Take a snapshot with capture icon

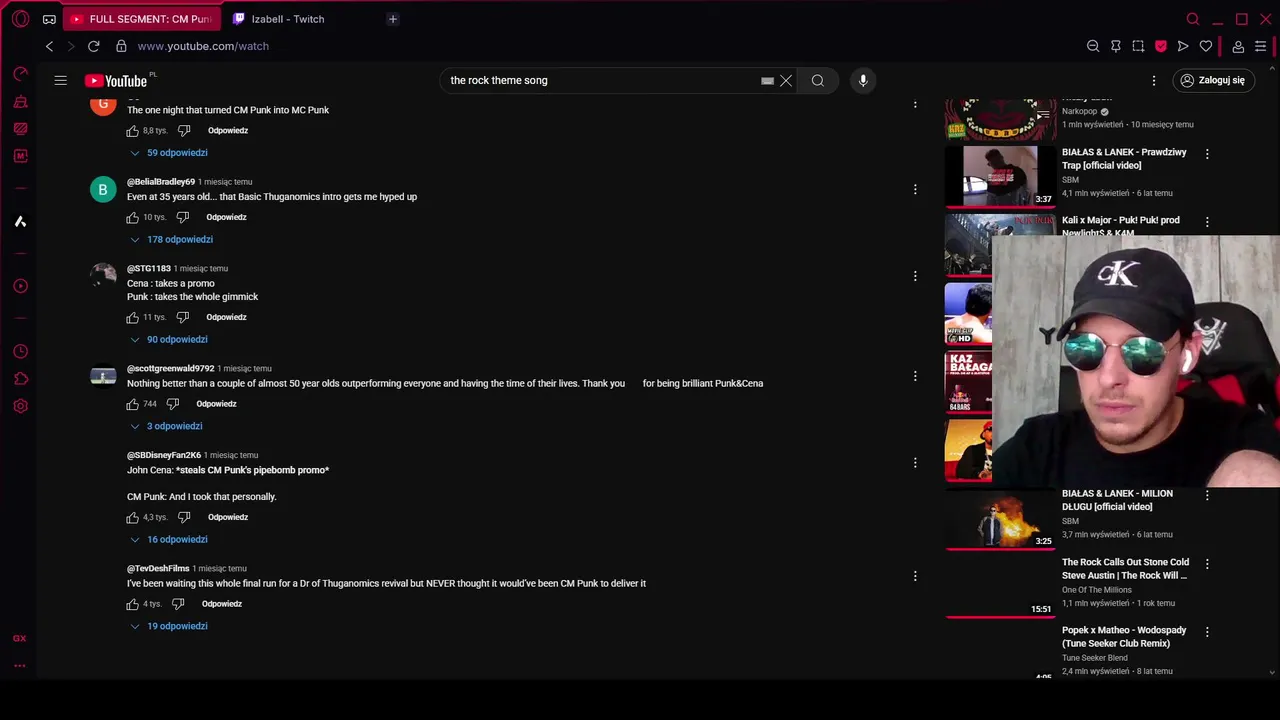click(x=1138, y=46)
